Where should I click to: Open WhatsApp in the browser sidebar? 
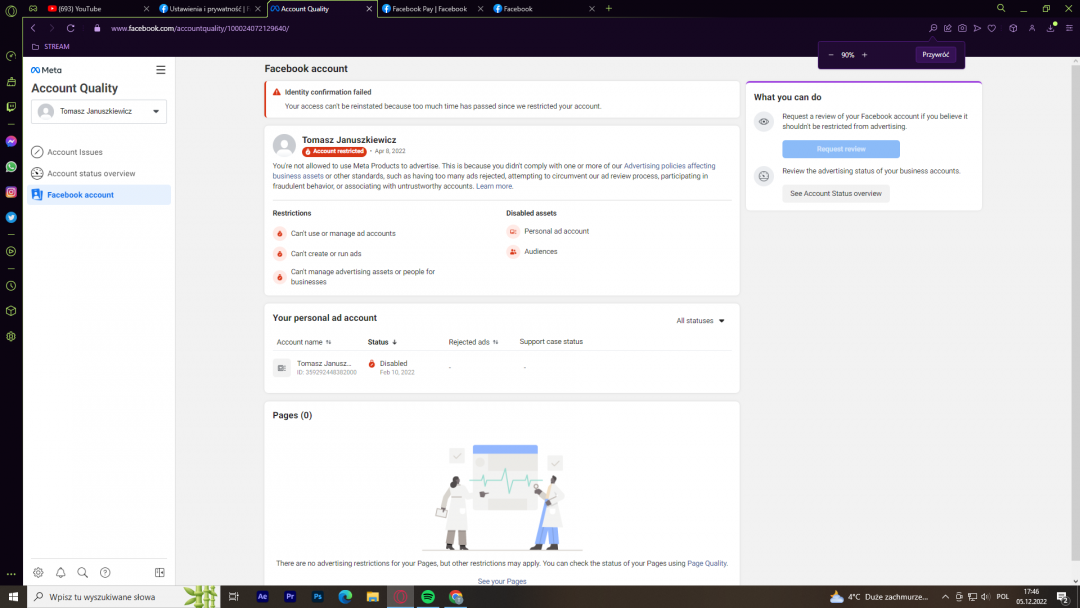11,167
